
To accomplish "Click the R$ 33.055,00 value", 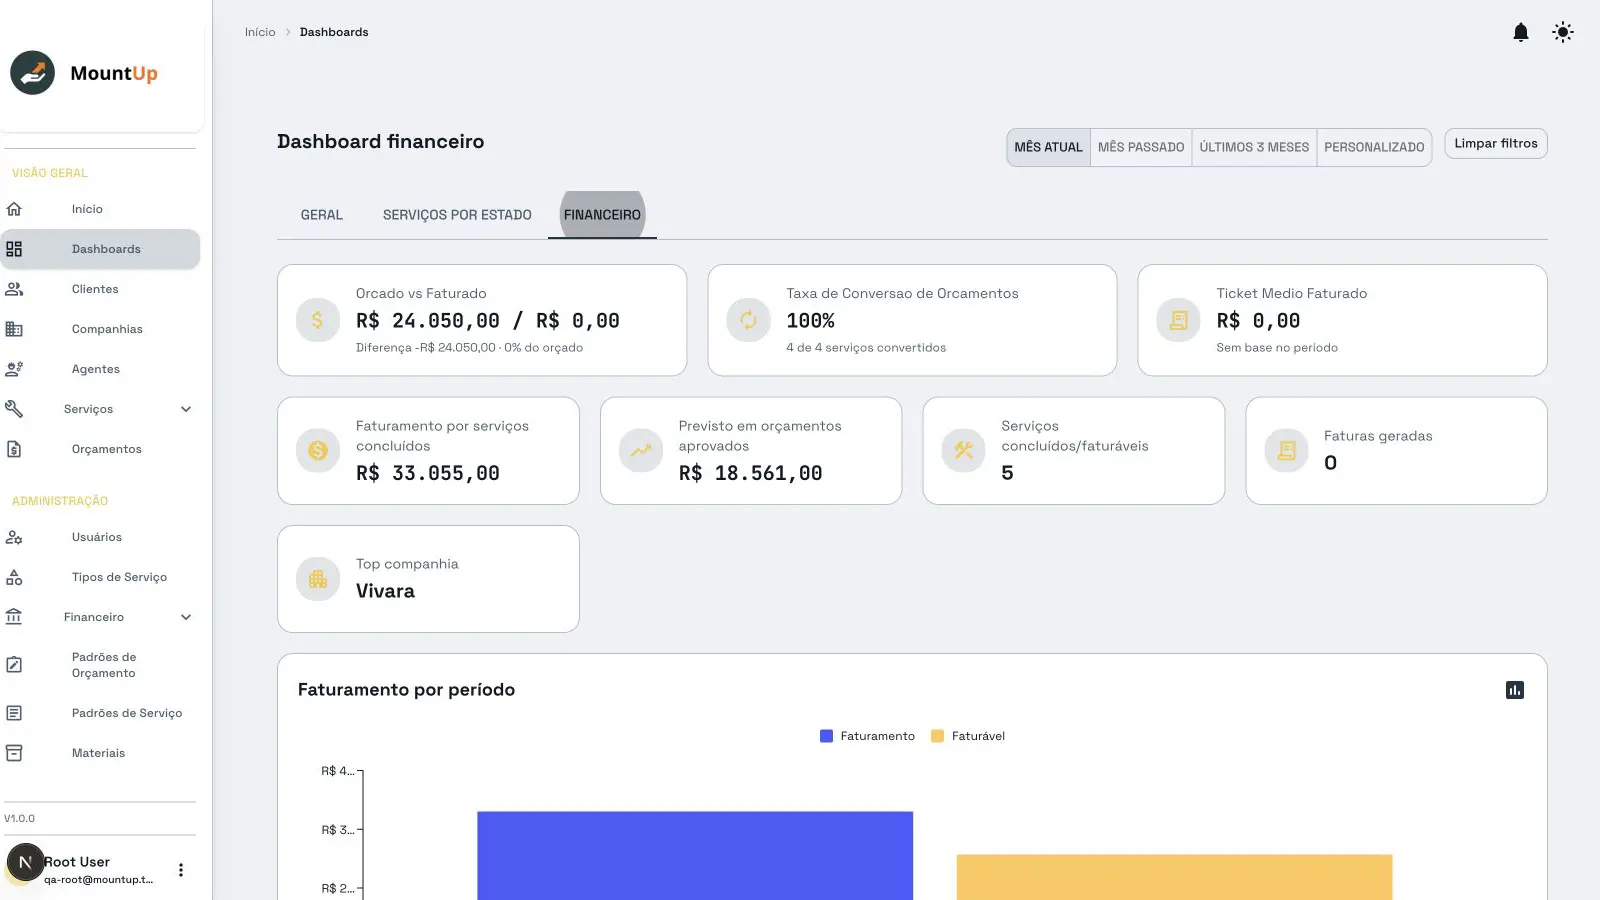I will 428,473.
